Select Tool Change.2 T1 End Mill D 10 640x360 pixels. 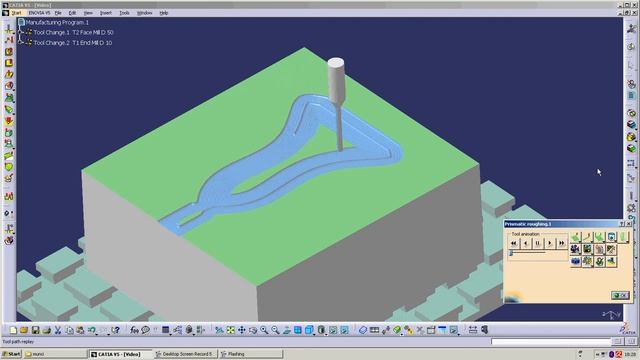pyautogui.click(x=73, y=42)
